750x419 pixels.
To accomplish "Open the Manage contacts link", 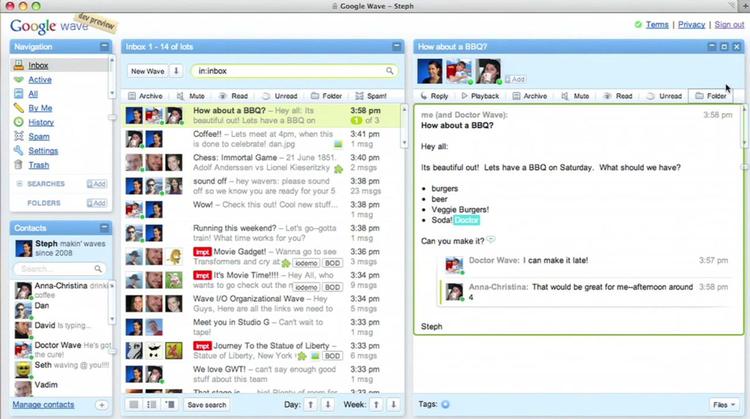I will pos(42,404).
